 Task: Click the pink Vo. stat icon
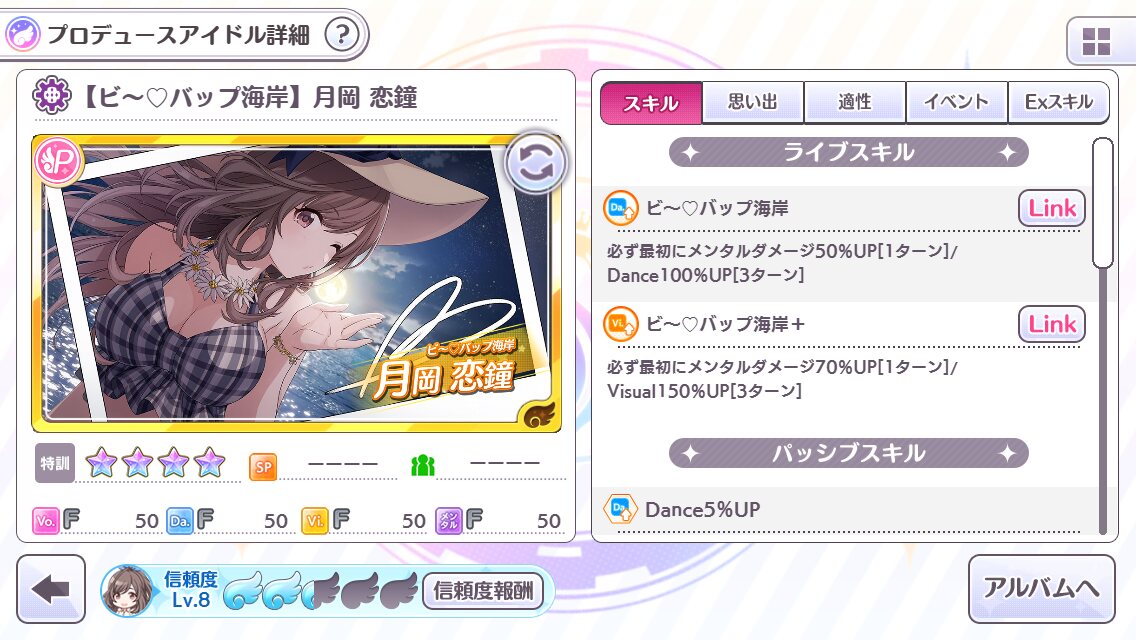[46, 520]
